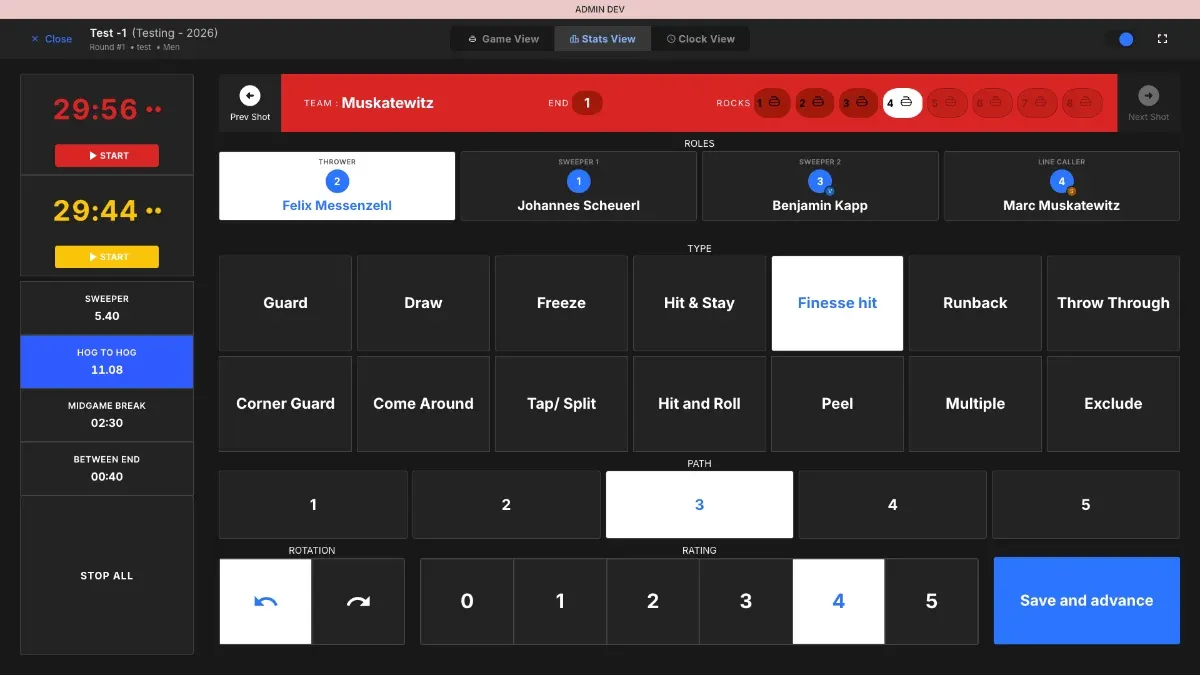
Task: Start Midgame Break 02:30 timer
Action: 107,415
